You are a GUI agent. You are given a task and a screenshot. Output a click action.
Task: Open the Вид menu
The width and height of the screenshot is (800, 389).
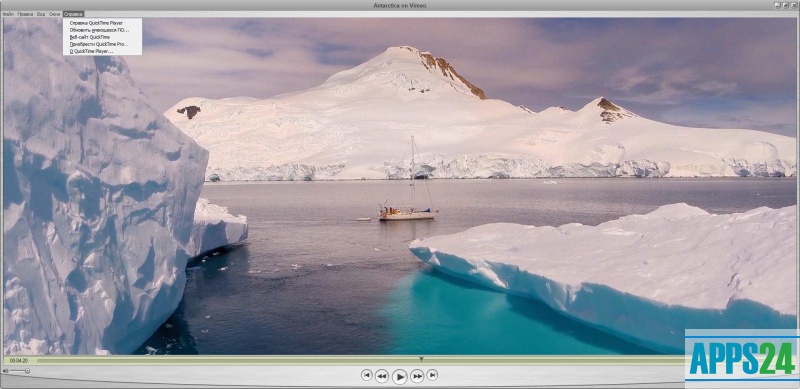(41, 14)
